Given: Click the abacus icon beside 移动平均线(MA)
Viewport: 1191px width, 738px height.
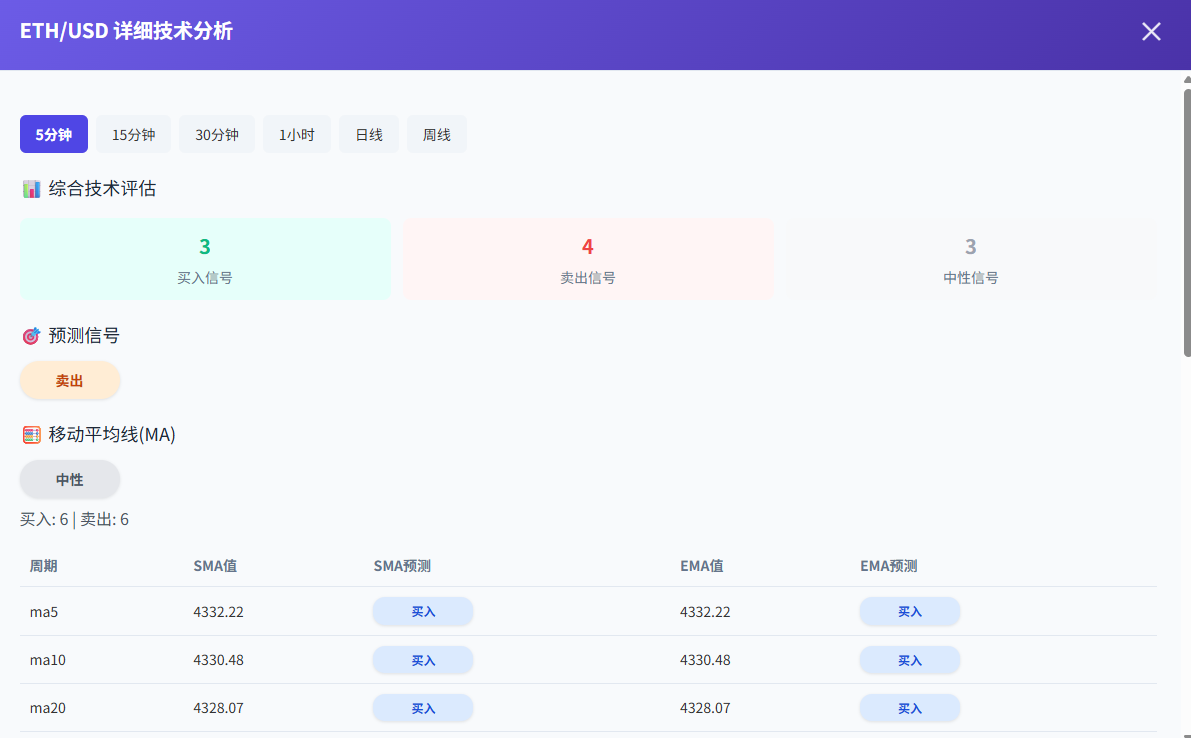Looking at the screenshot, I should 32,435.
